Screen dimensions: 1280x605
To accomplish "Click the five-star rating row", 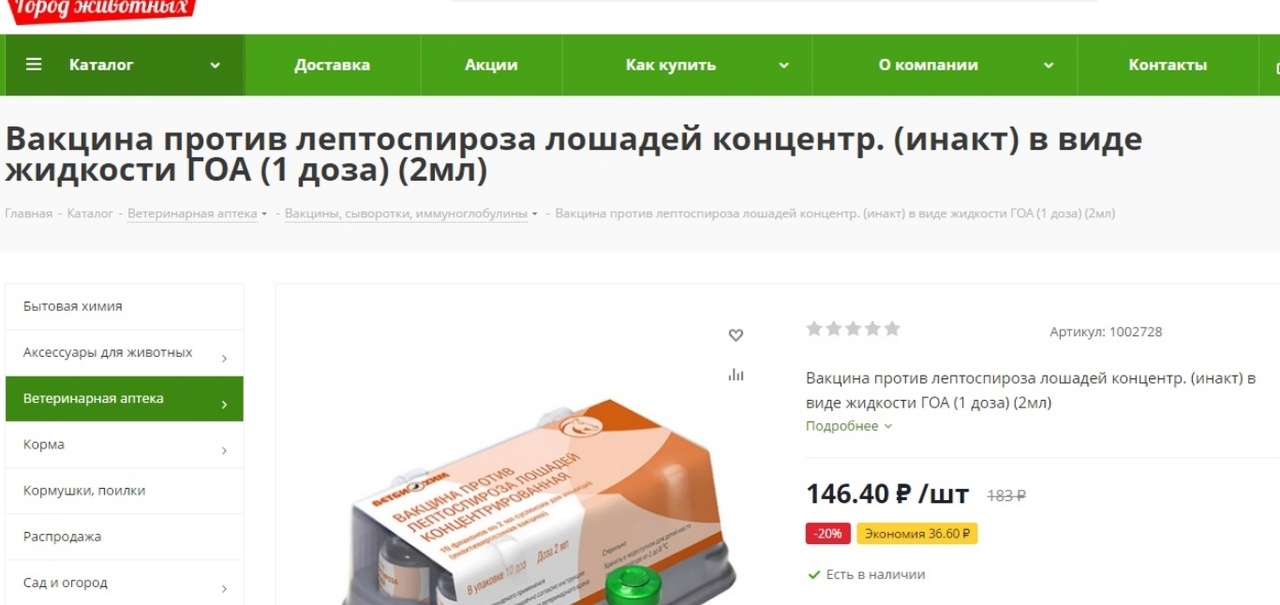I will [853, 328].
